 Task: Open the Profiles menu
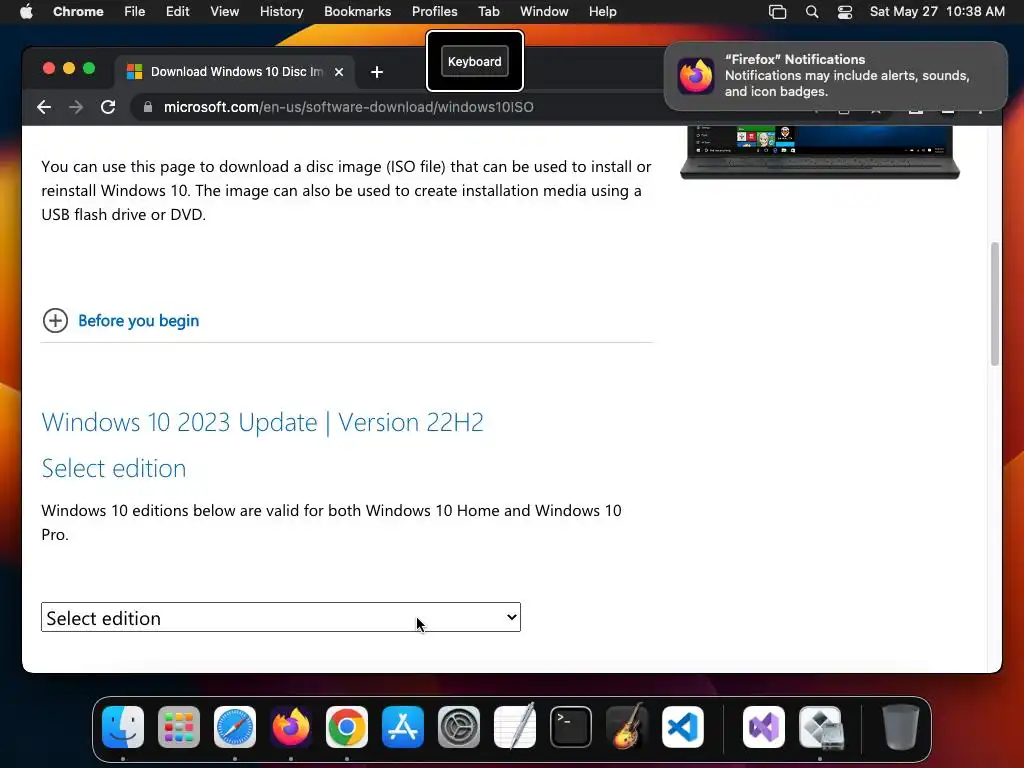[434, 12]
